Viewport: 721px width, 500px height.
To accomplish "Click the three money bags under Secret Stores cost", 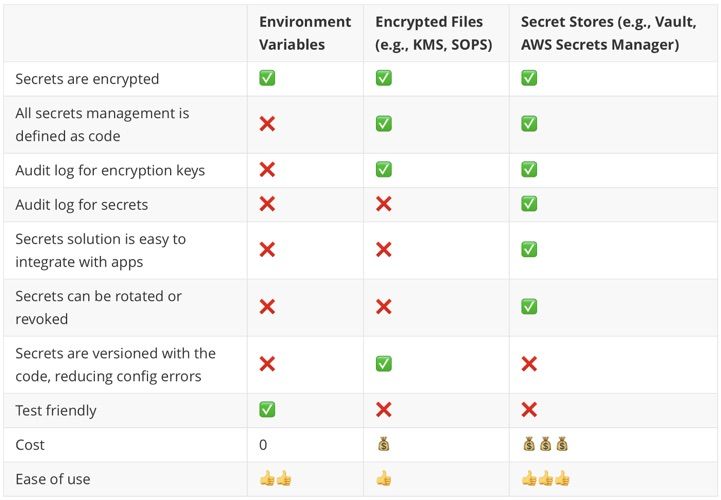I will click(545, 444).
